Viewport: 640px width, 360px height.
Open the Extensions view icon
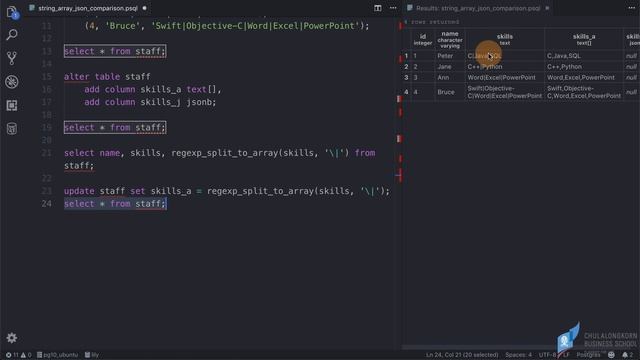pos(12,105)
